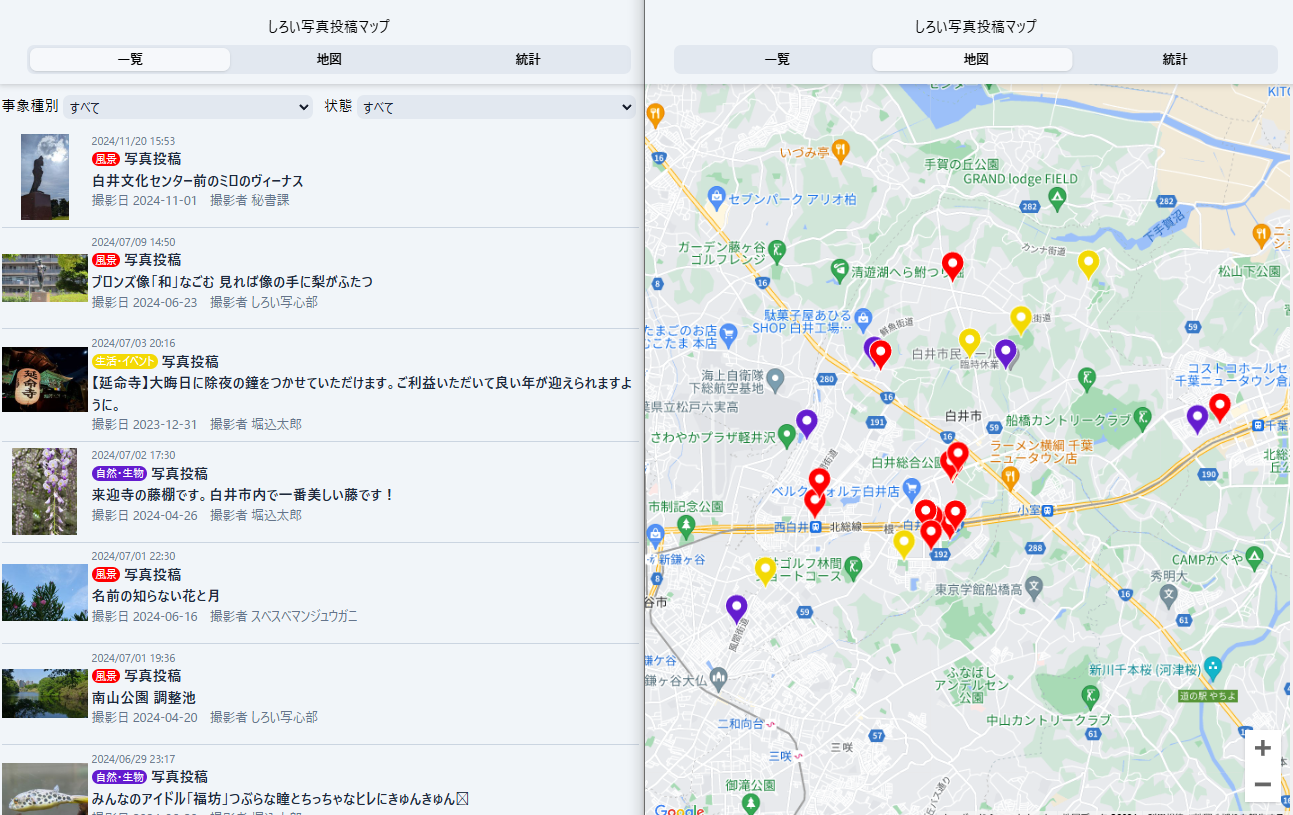1293x815 pixels.
Task: Open 統計 tab in left panel
Action: [x=528, y=59]
